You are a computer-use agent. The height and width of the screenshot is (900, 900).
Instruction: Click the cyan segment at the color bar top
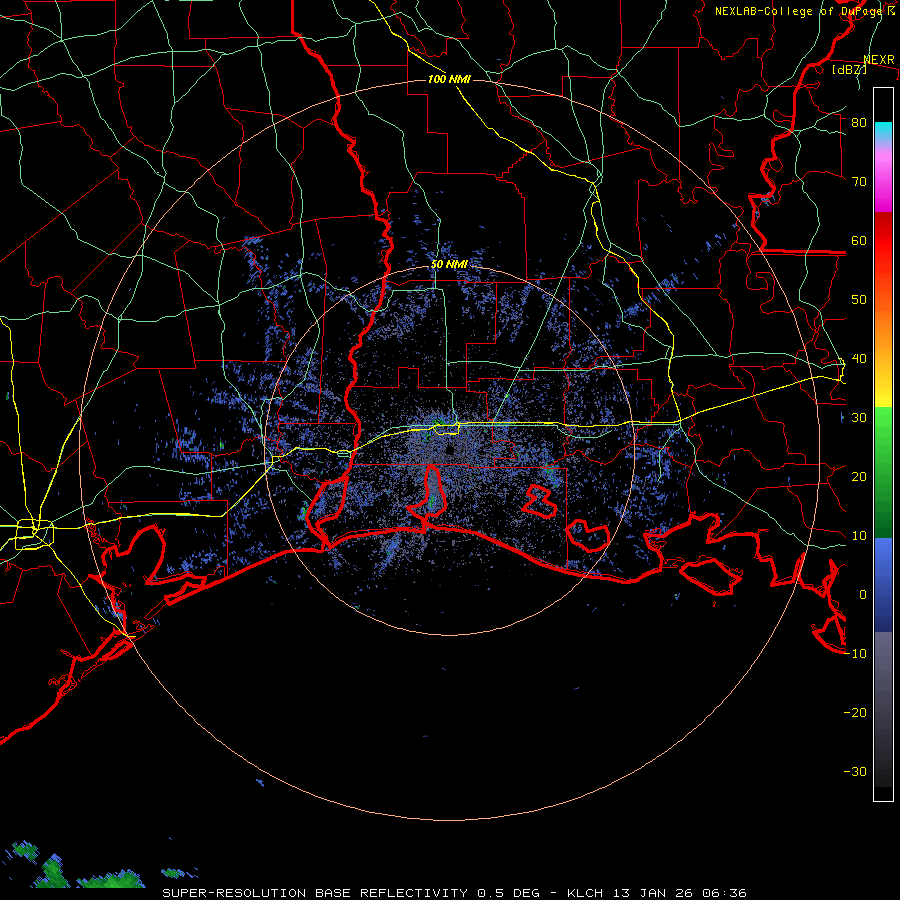[883, 130]
